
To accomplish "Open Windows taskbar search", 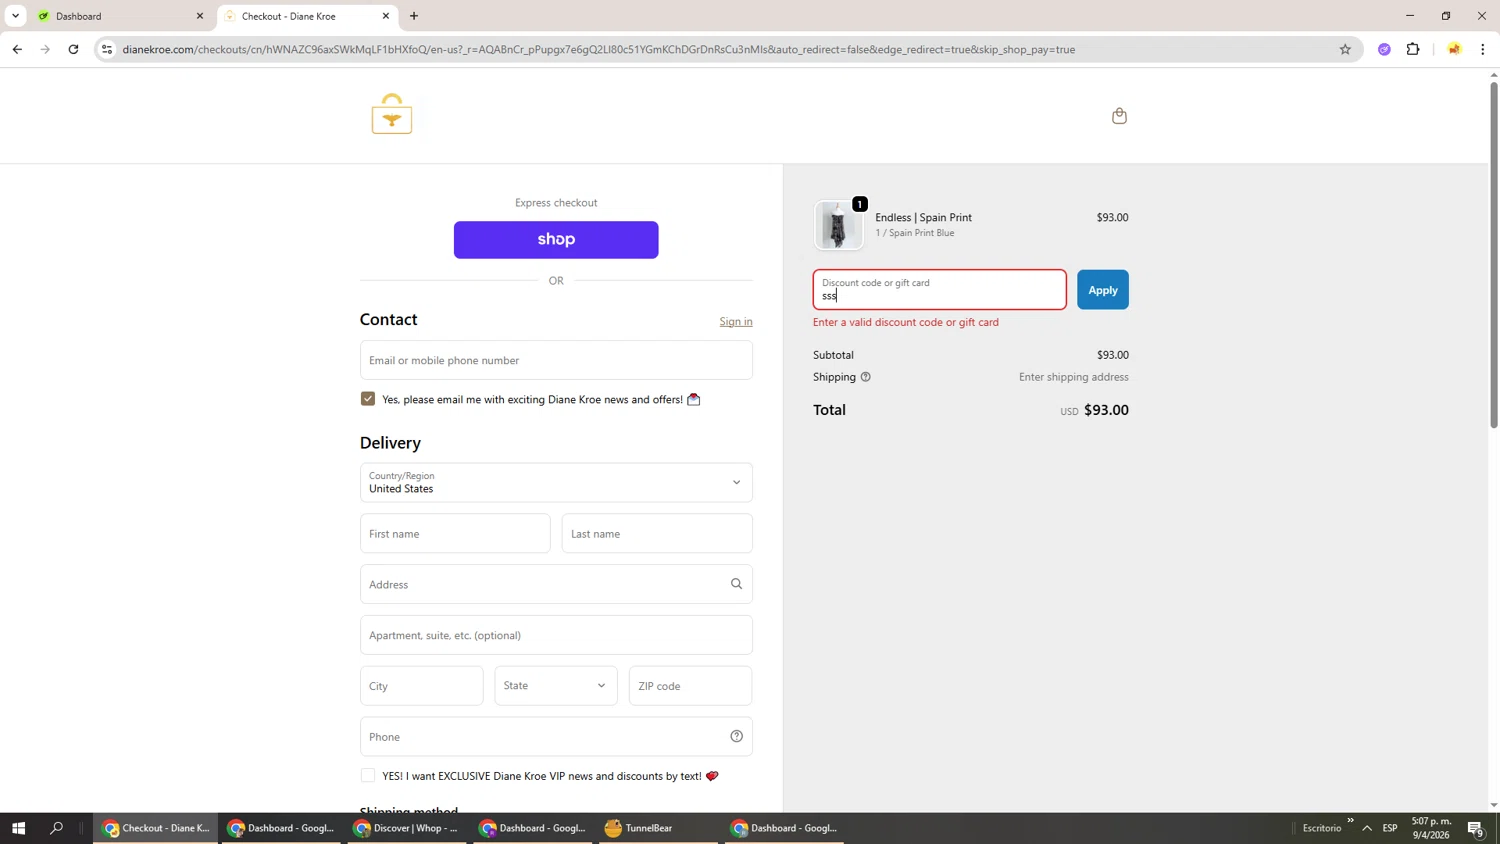I will [x=56, y=828].
